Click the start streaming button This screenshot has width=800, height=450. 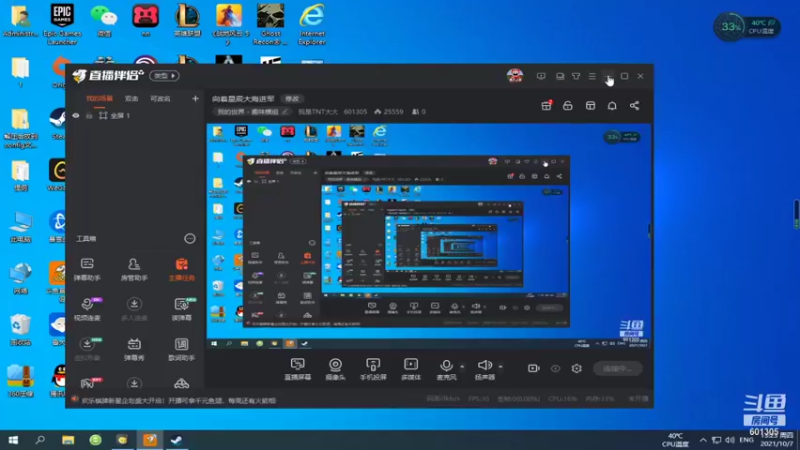(617, 368)
